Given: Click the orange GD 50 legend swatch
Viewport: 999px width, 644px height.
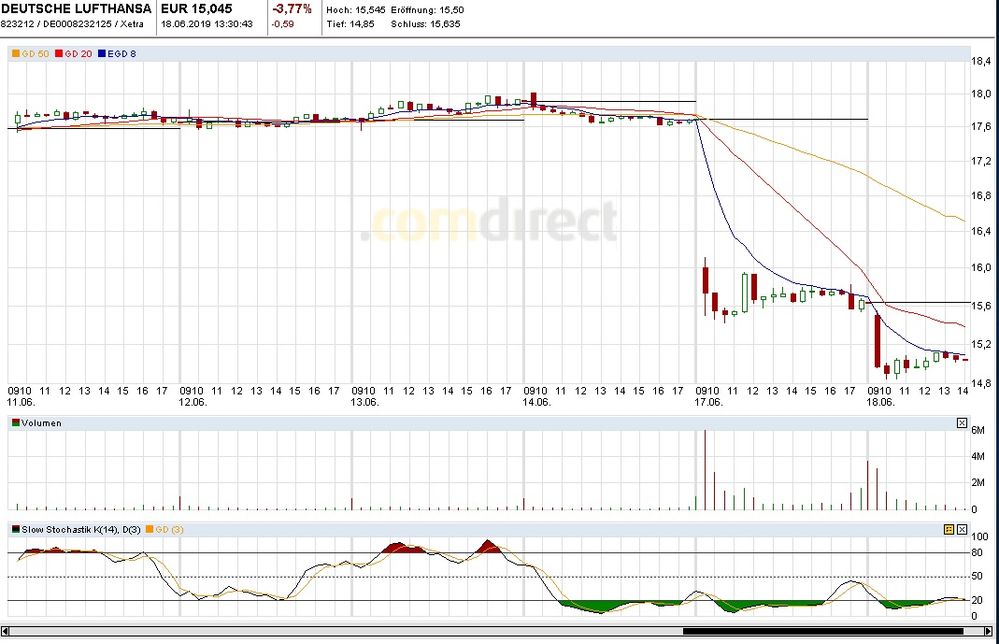Looking at the screenshot, I should click(x=16, y=54).
